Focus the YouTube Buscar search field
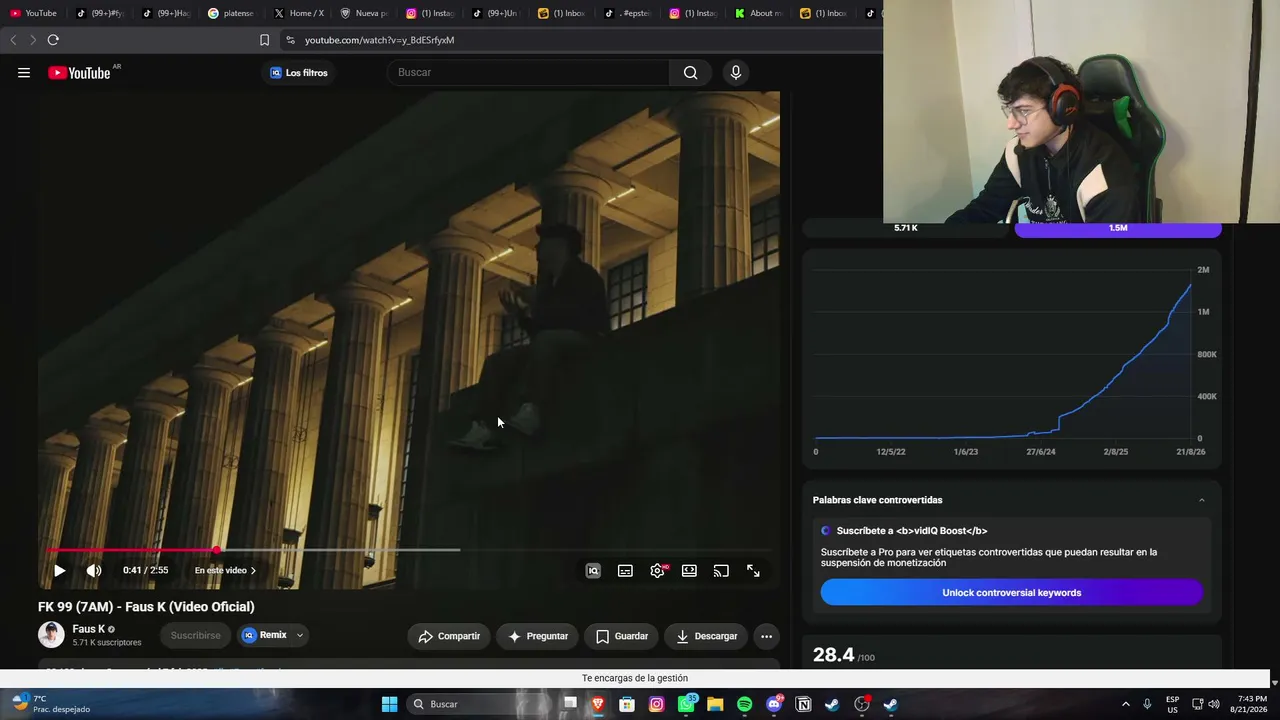 pos(527,72)
